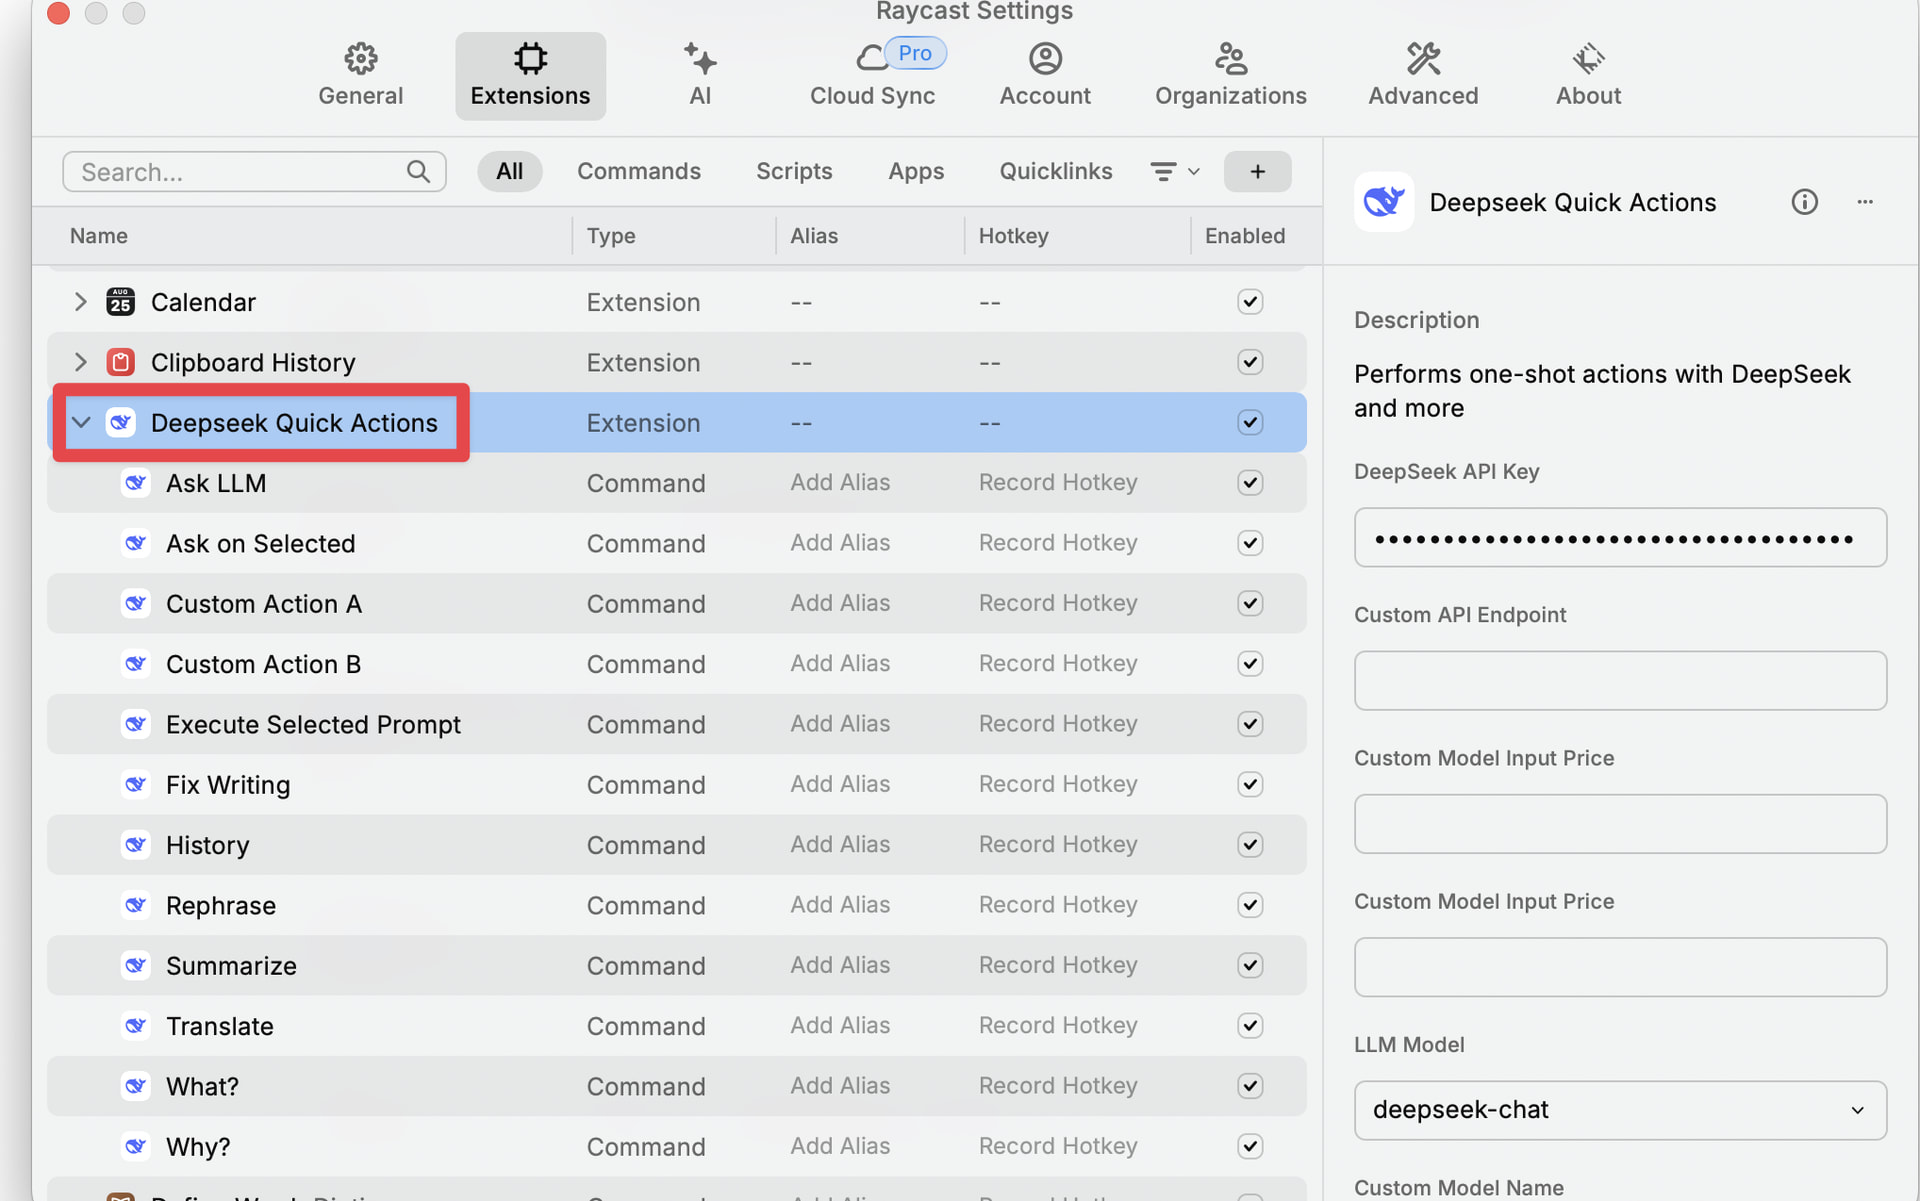The image size is (1920, 1201).
Task: Click the History command icon
Action: click(136, 845)
